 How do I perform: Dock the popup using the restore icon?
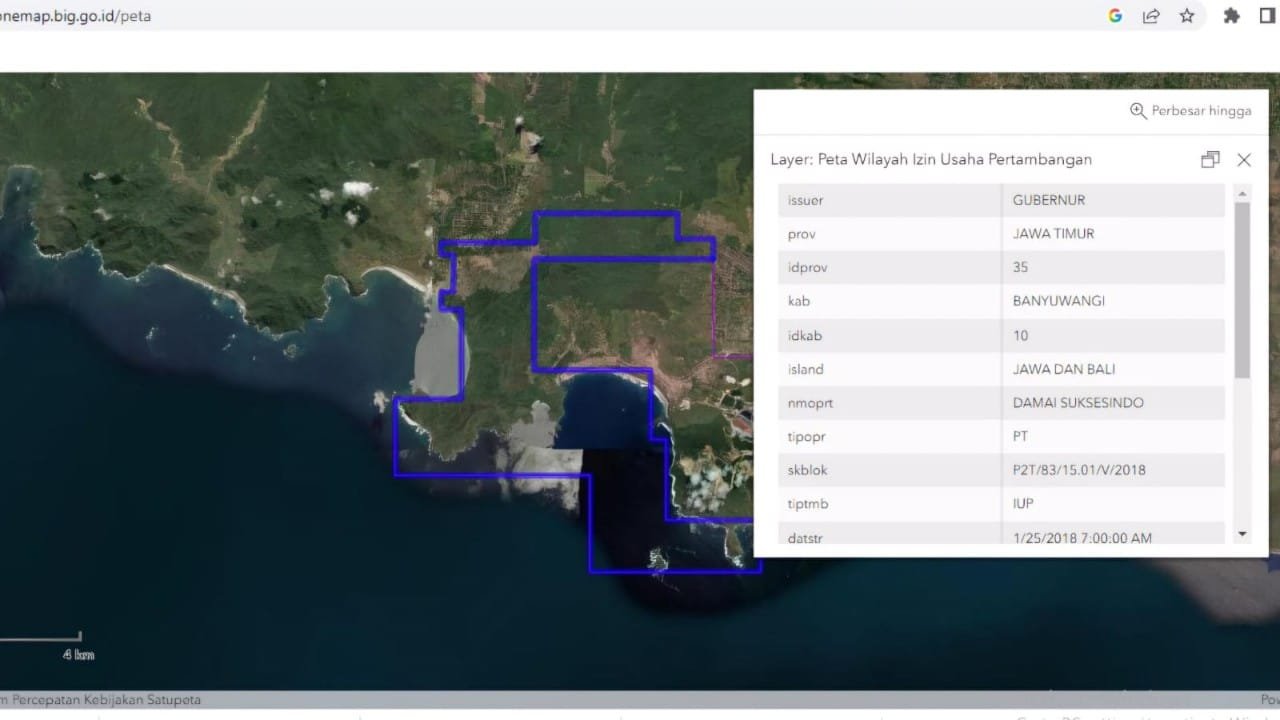[1210, 160]
